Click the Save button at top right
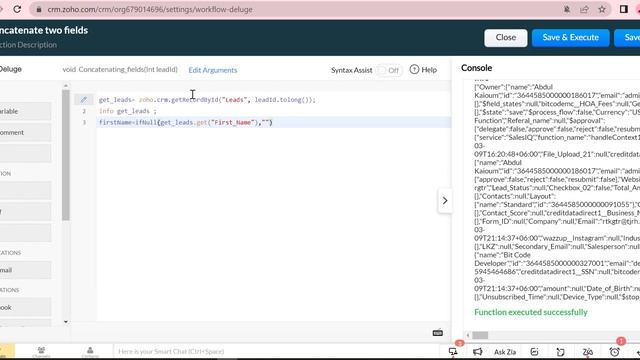This screenshot has width=640, height=360. (x=628, y=38)
